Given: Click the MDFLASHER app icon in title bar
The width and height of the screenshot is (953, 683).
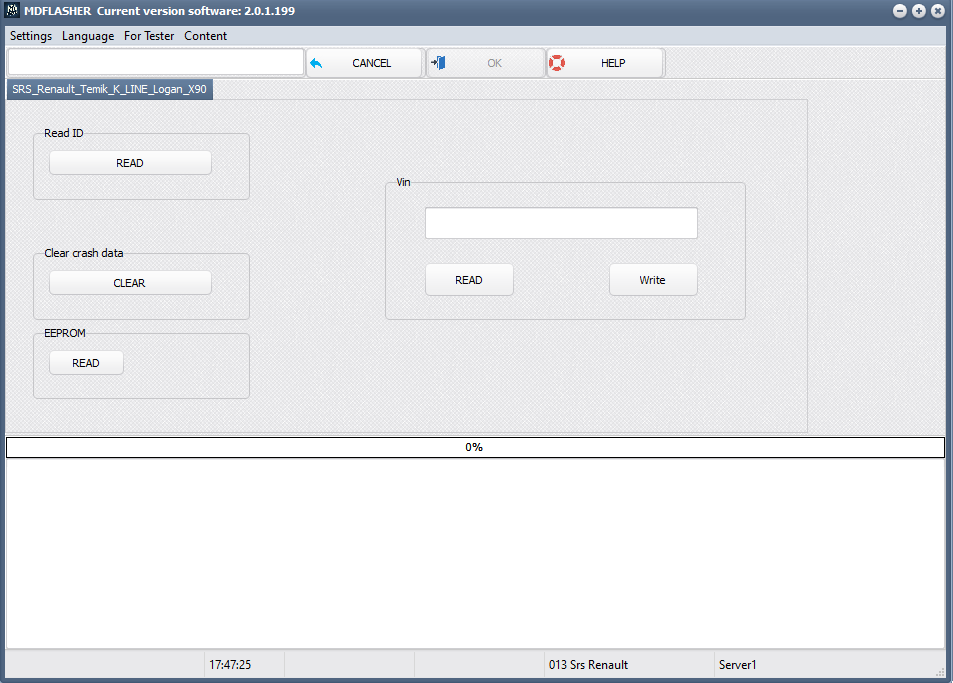Looking at the screenshot, I should [x=12, y=10].
